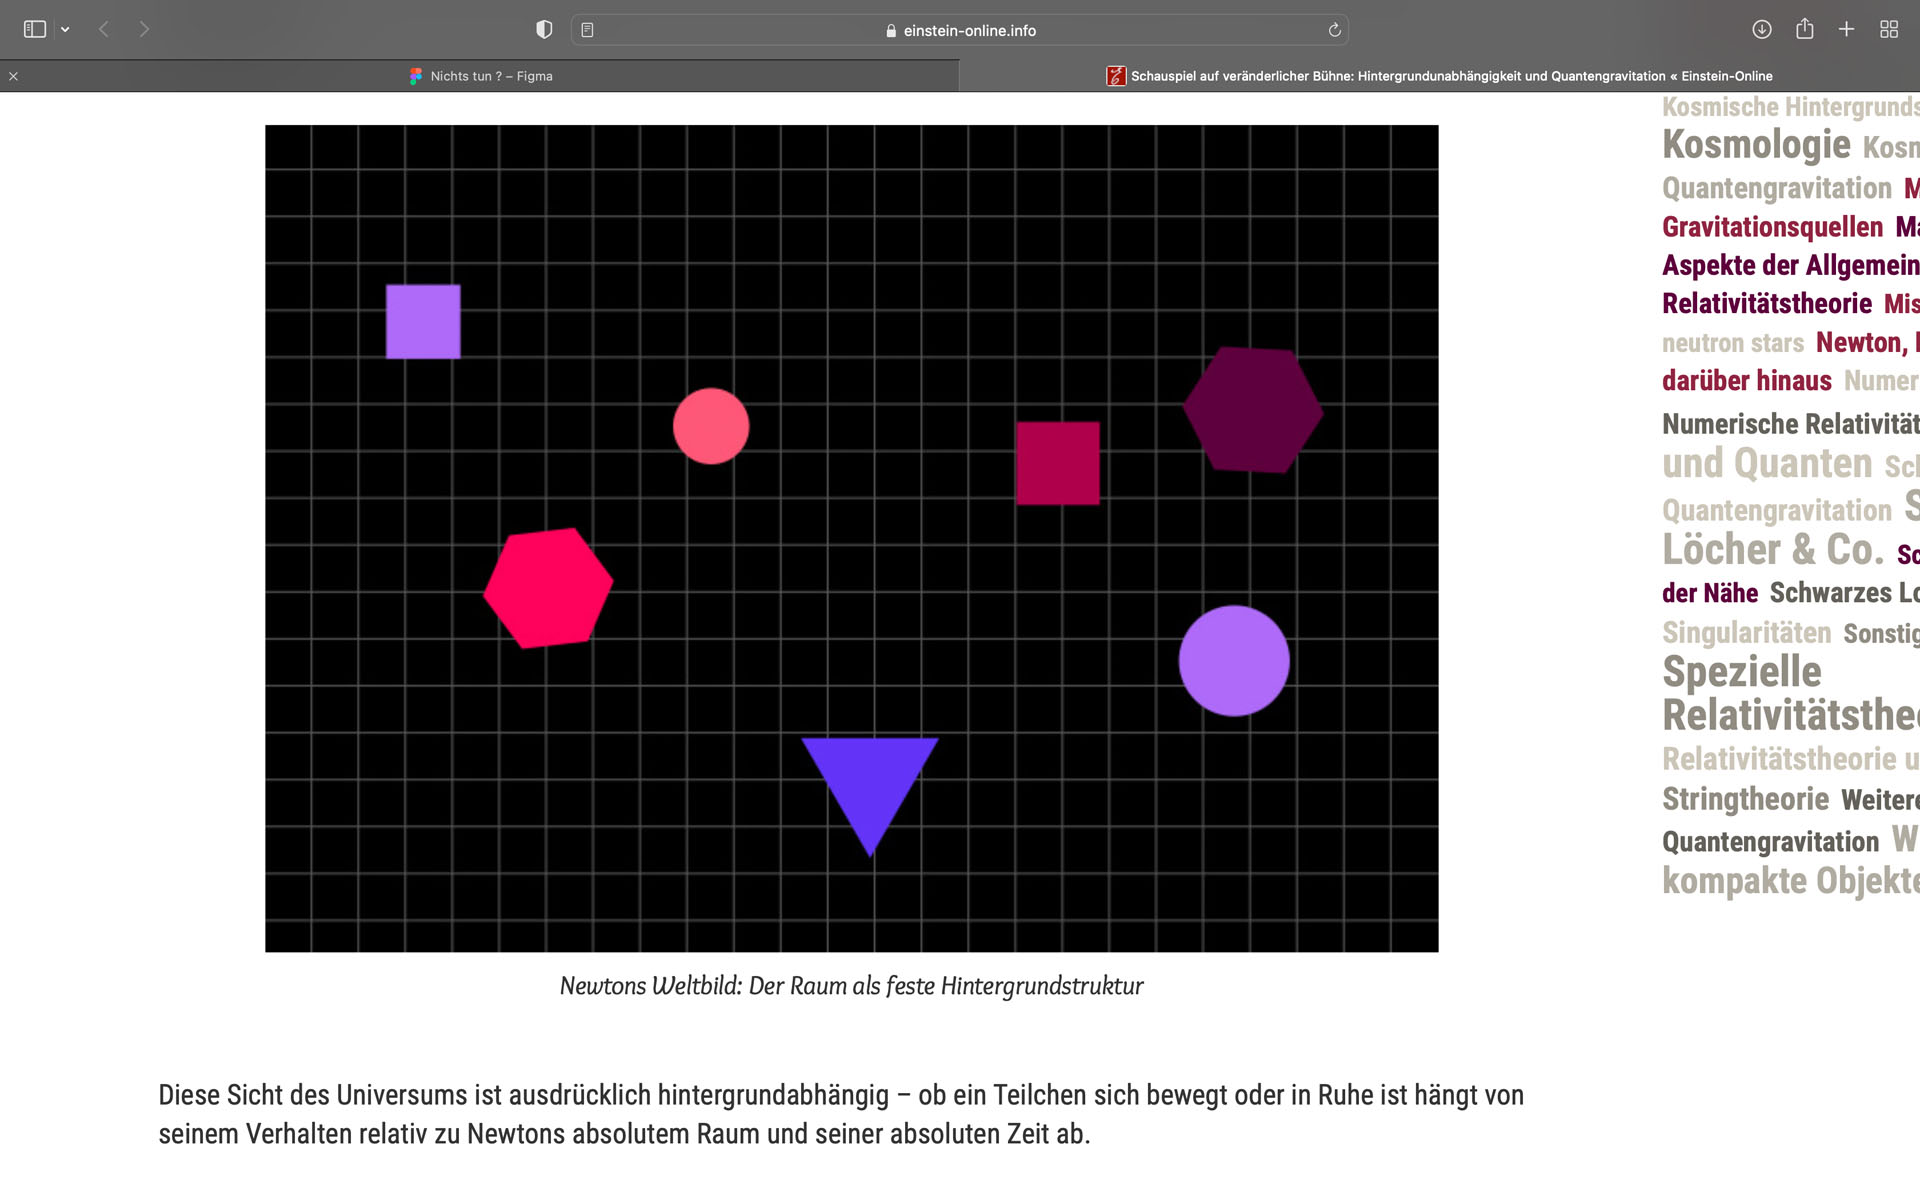Click the crimson square in the illustration

(x=1058, y=463)
